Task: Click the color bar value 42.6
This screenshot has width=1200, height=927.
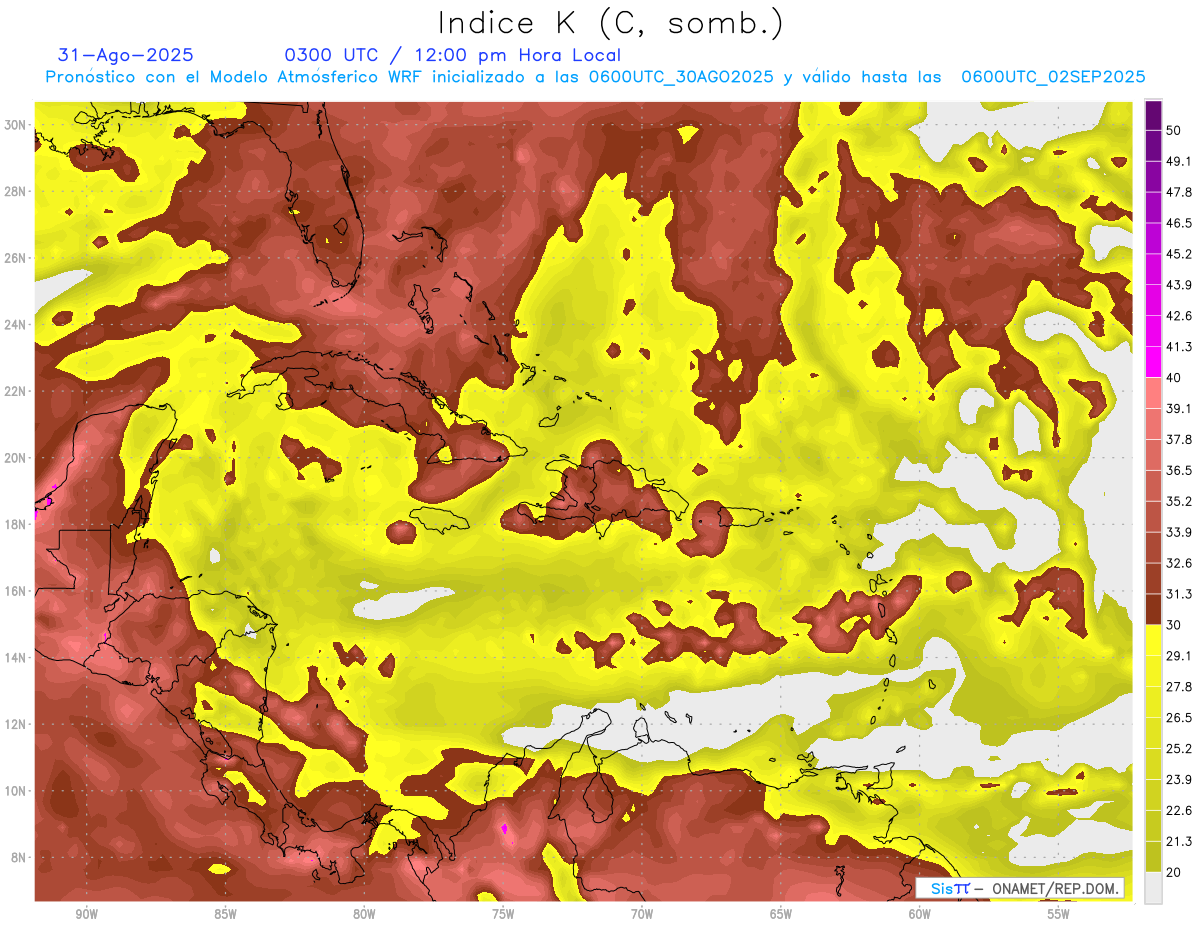Action: point(1179,316)
